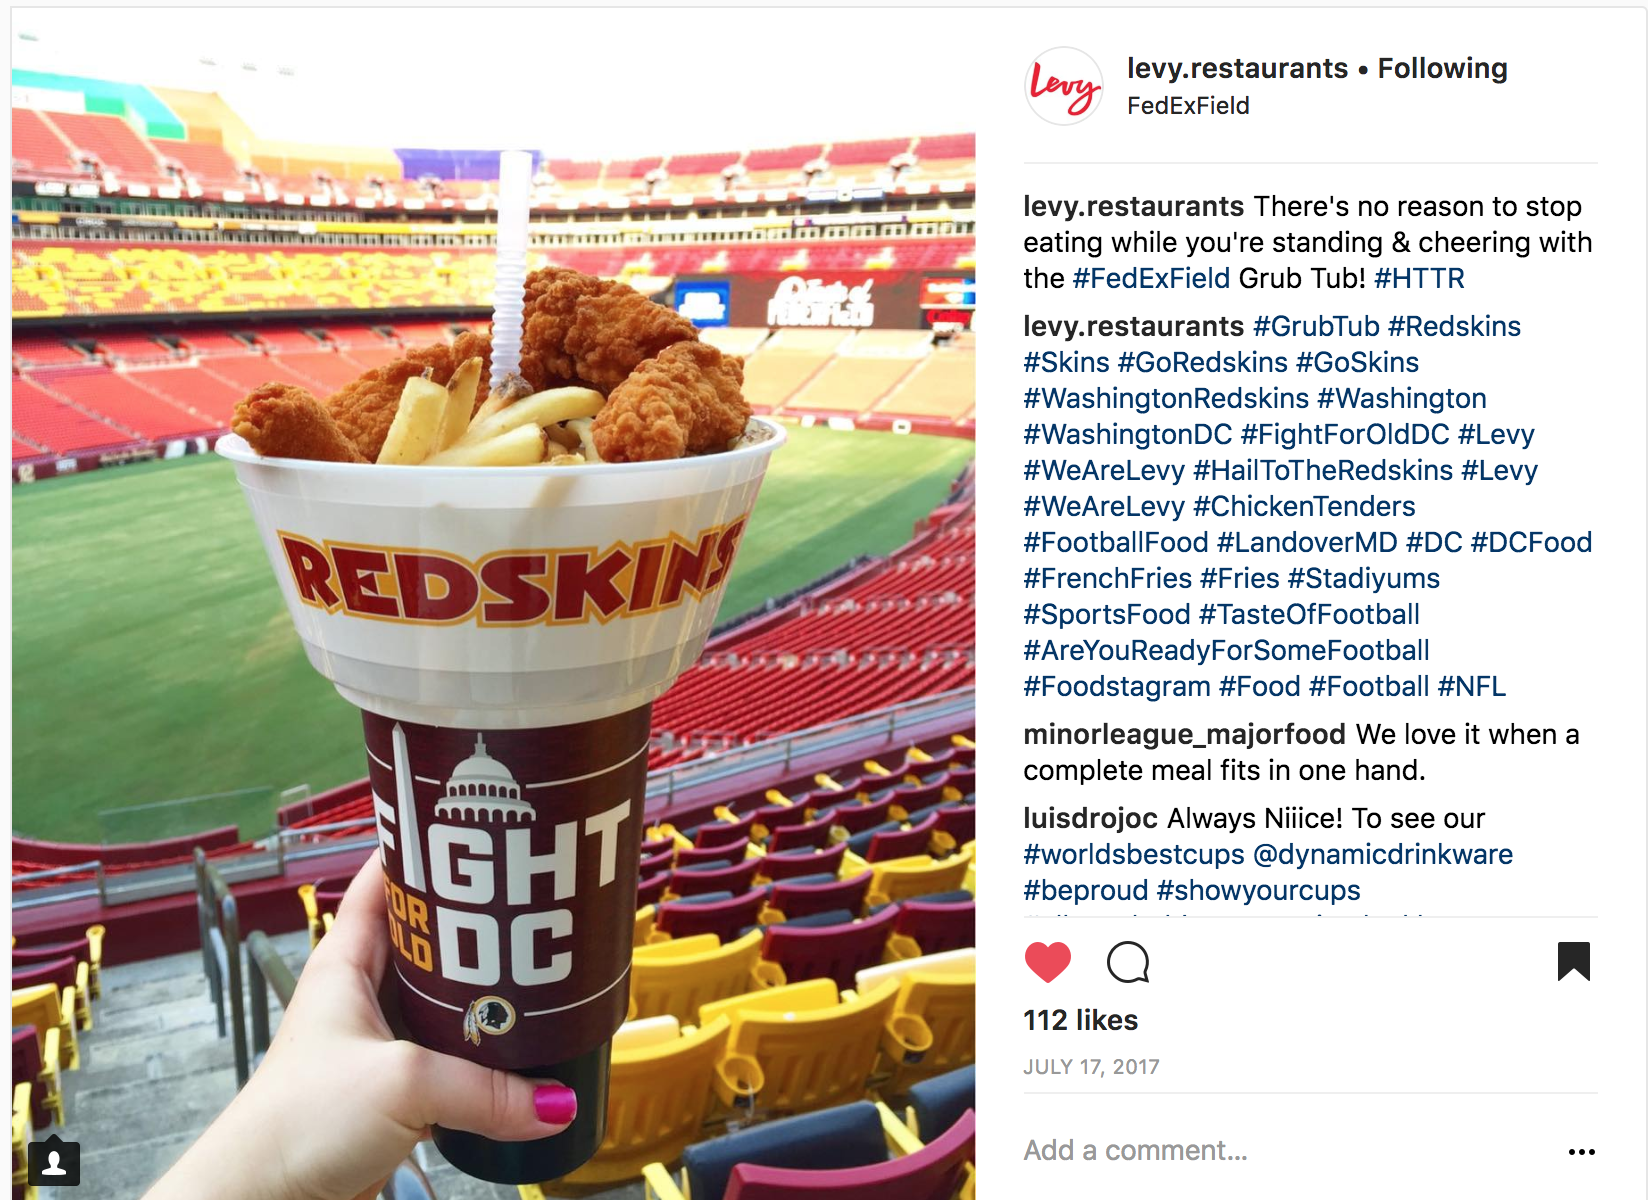Open @dynamicdrinkware mention

click(1382, 854)
